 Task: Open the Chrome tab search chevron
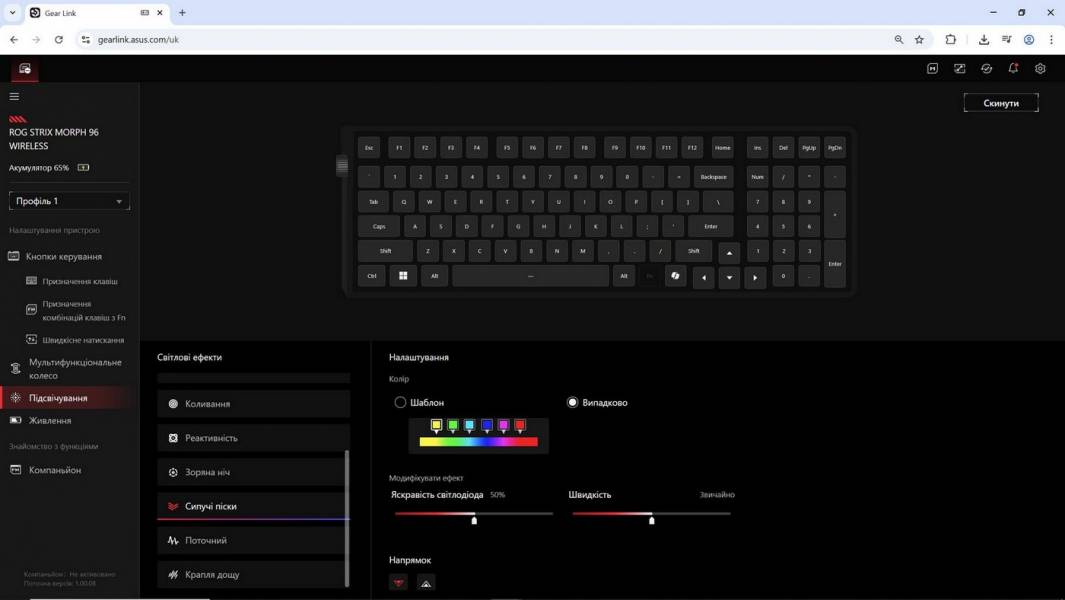[x=12, y=12]
